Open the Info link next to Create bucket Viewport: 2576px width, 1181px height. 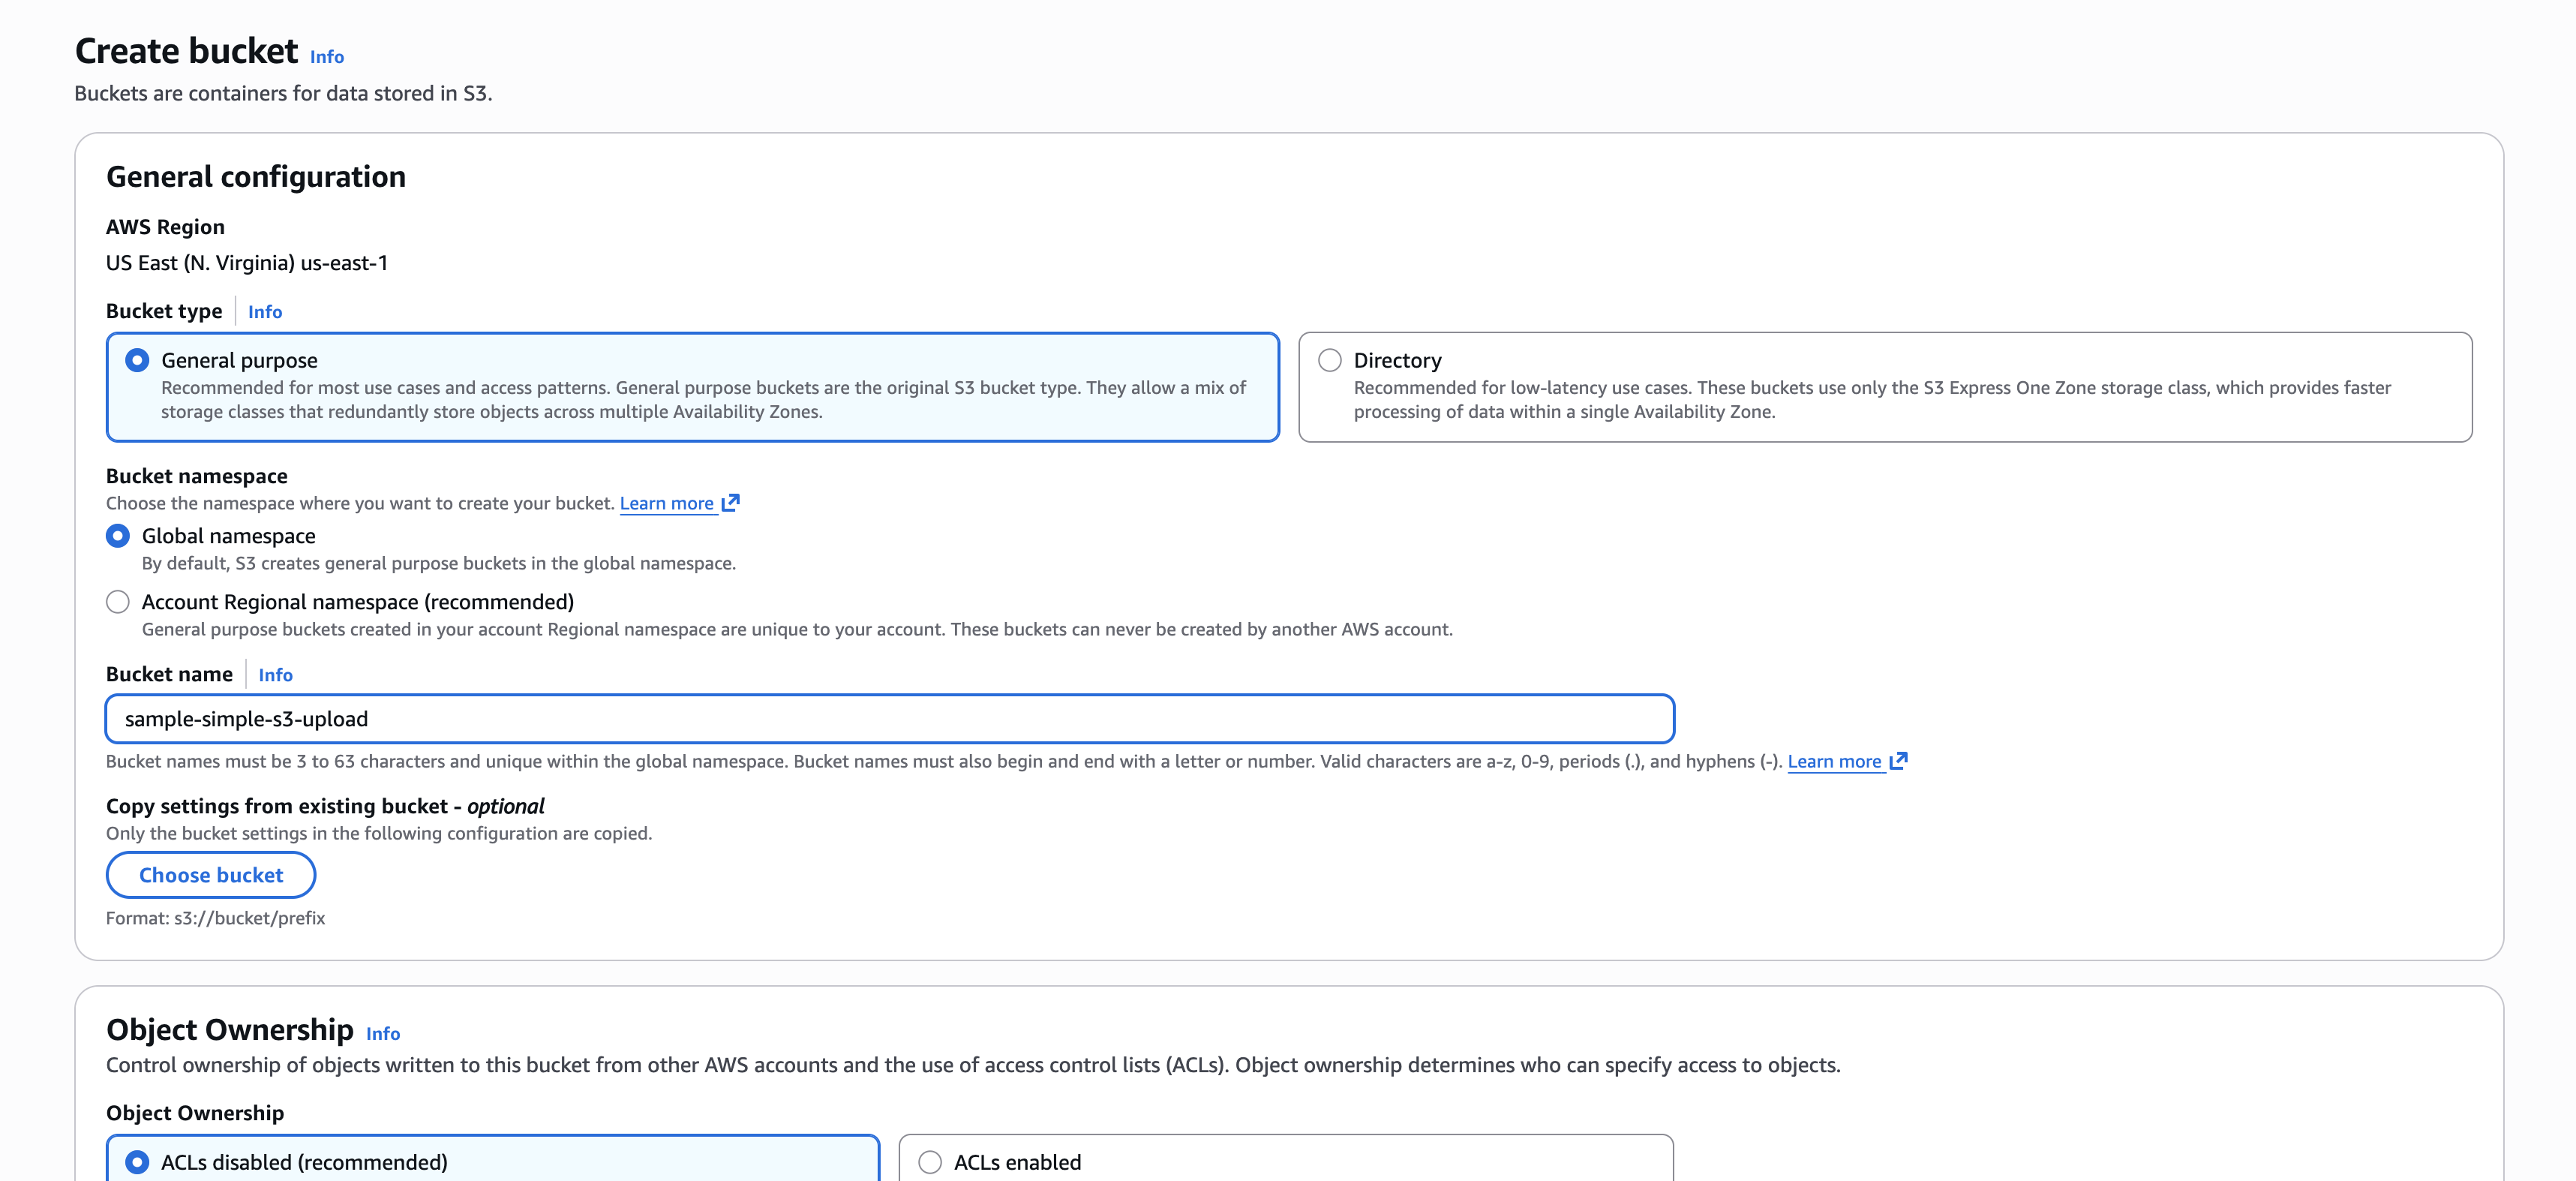click(x=326, y=57)
